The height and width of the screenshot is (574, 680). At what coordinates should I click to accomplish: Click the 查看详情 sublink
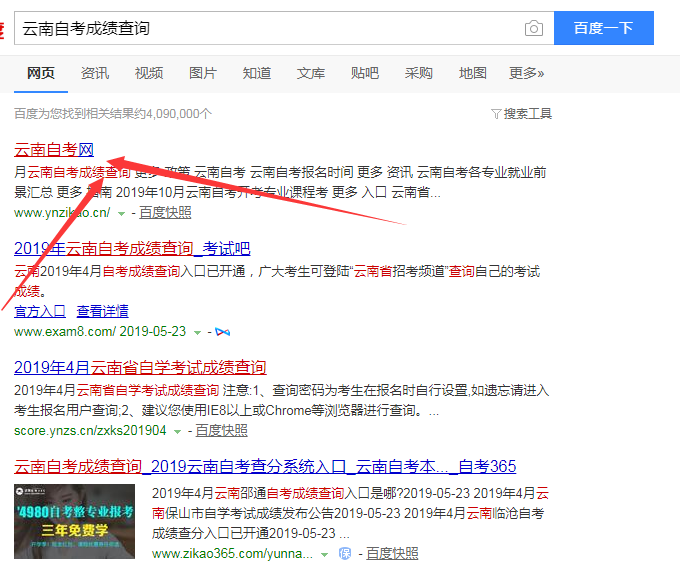point(103,311)
